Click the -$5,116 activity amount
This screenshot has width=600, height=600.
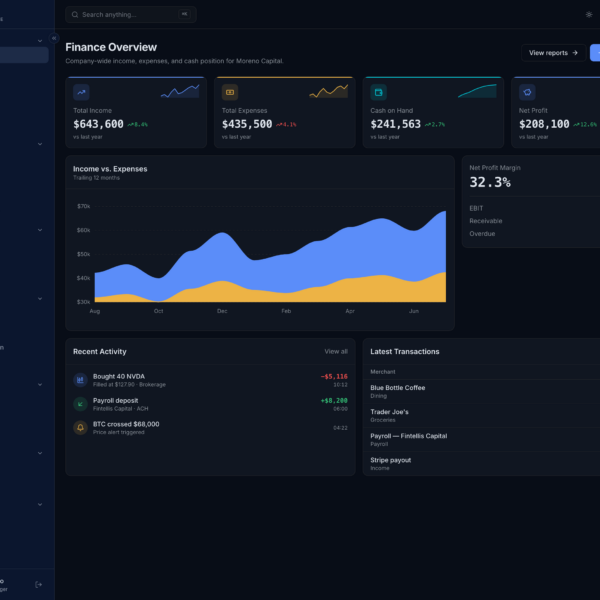334,377
